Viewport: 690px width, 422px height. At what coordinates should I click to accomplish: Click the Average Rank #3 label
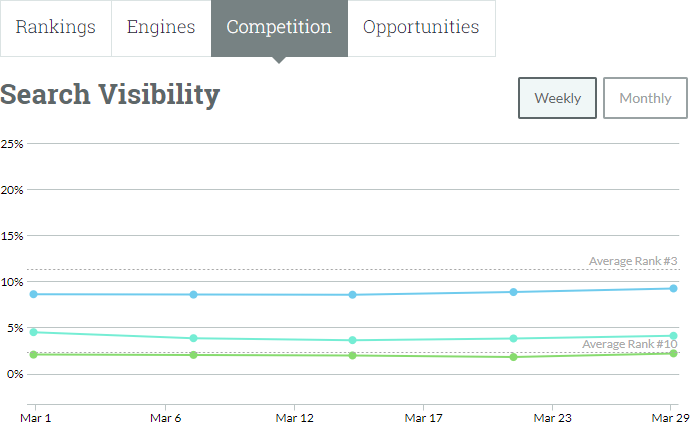click(633, 261)
